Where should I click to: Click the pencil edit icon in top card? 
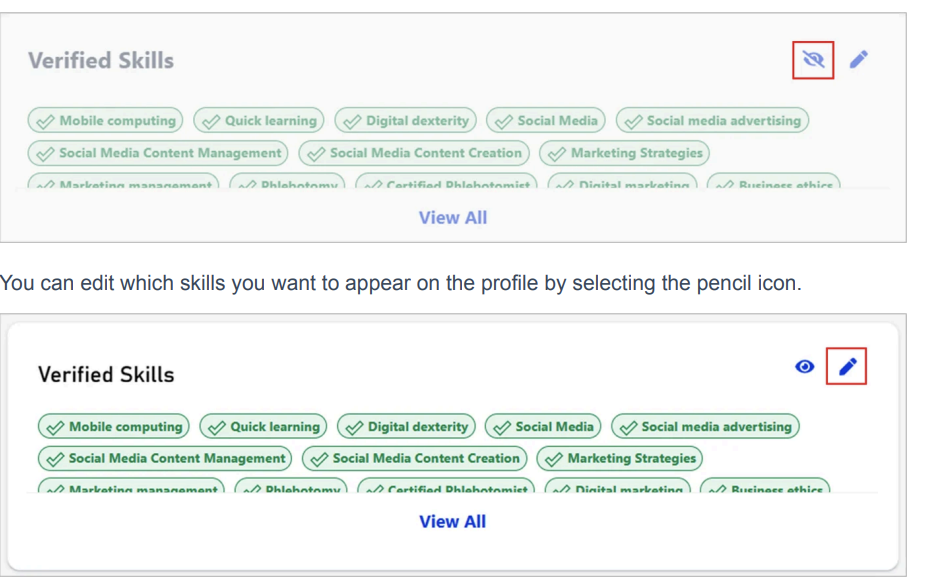click(858, 60)
